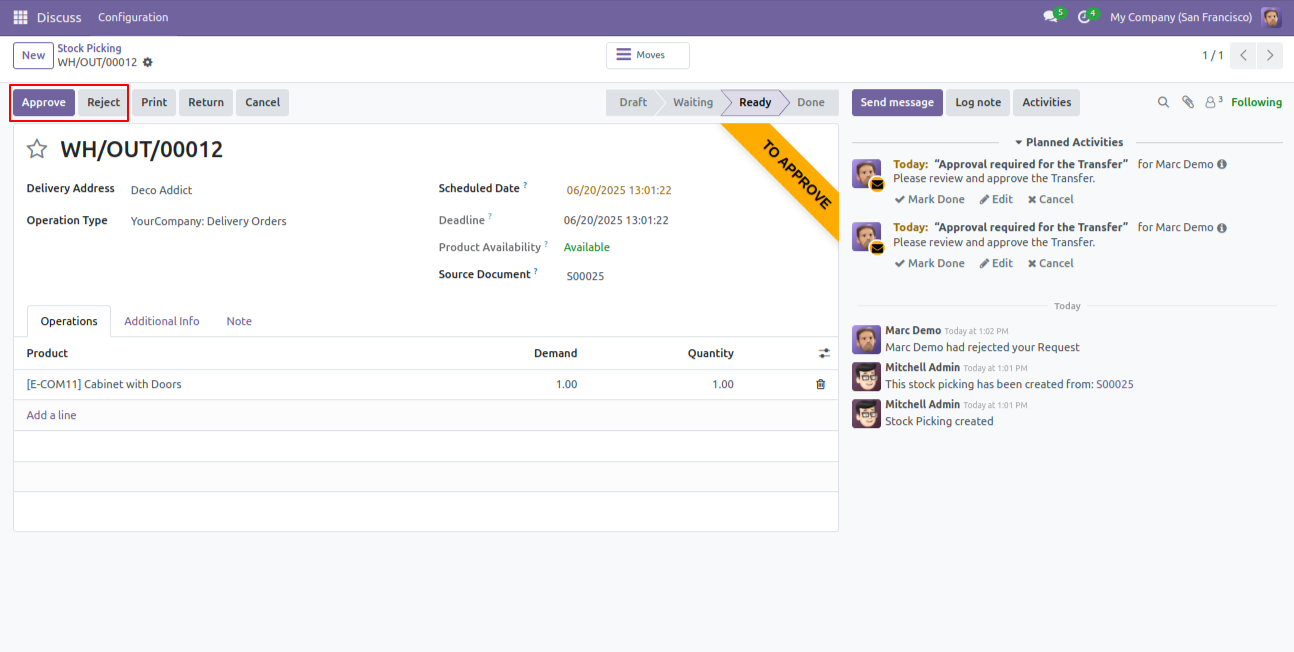Image resolution: width=1294 pixels, height=652 pixels.
Task: Open the Configuration menu
Action: click(133, 17)
